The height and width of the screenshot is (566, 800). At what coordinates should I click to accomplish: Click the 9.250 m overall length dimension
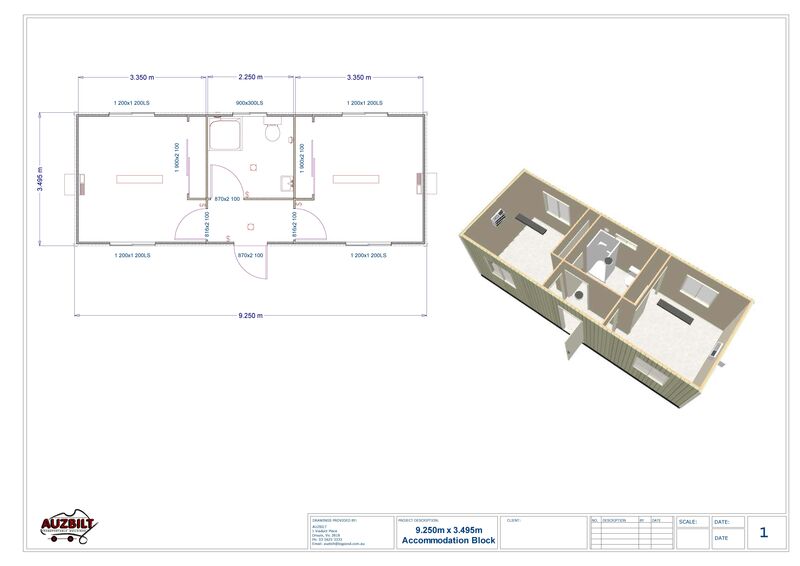pos(250,315)
